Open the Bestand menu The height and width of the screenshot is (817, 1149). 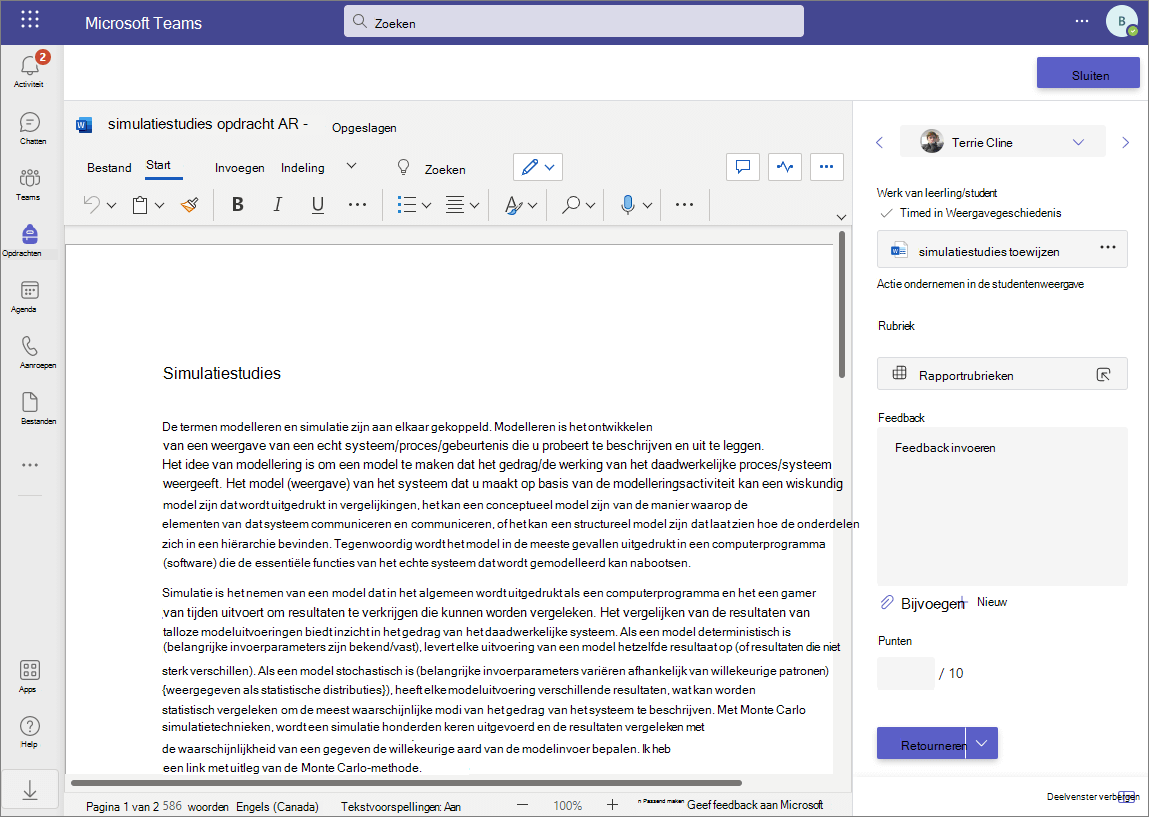(109, 168)
